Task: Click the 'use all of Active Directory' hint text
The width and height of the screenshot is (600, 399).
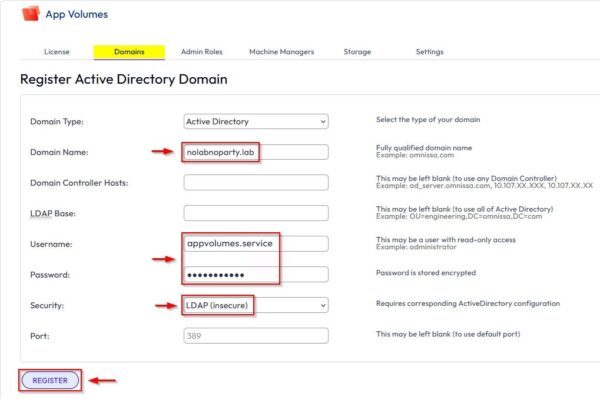Action: pos(465,209)
